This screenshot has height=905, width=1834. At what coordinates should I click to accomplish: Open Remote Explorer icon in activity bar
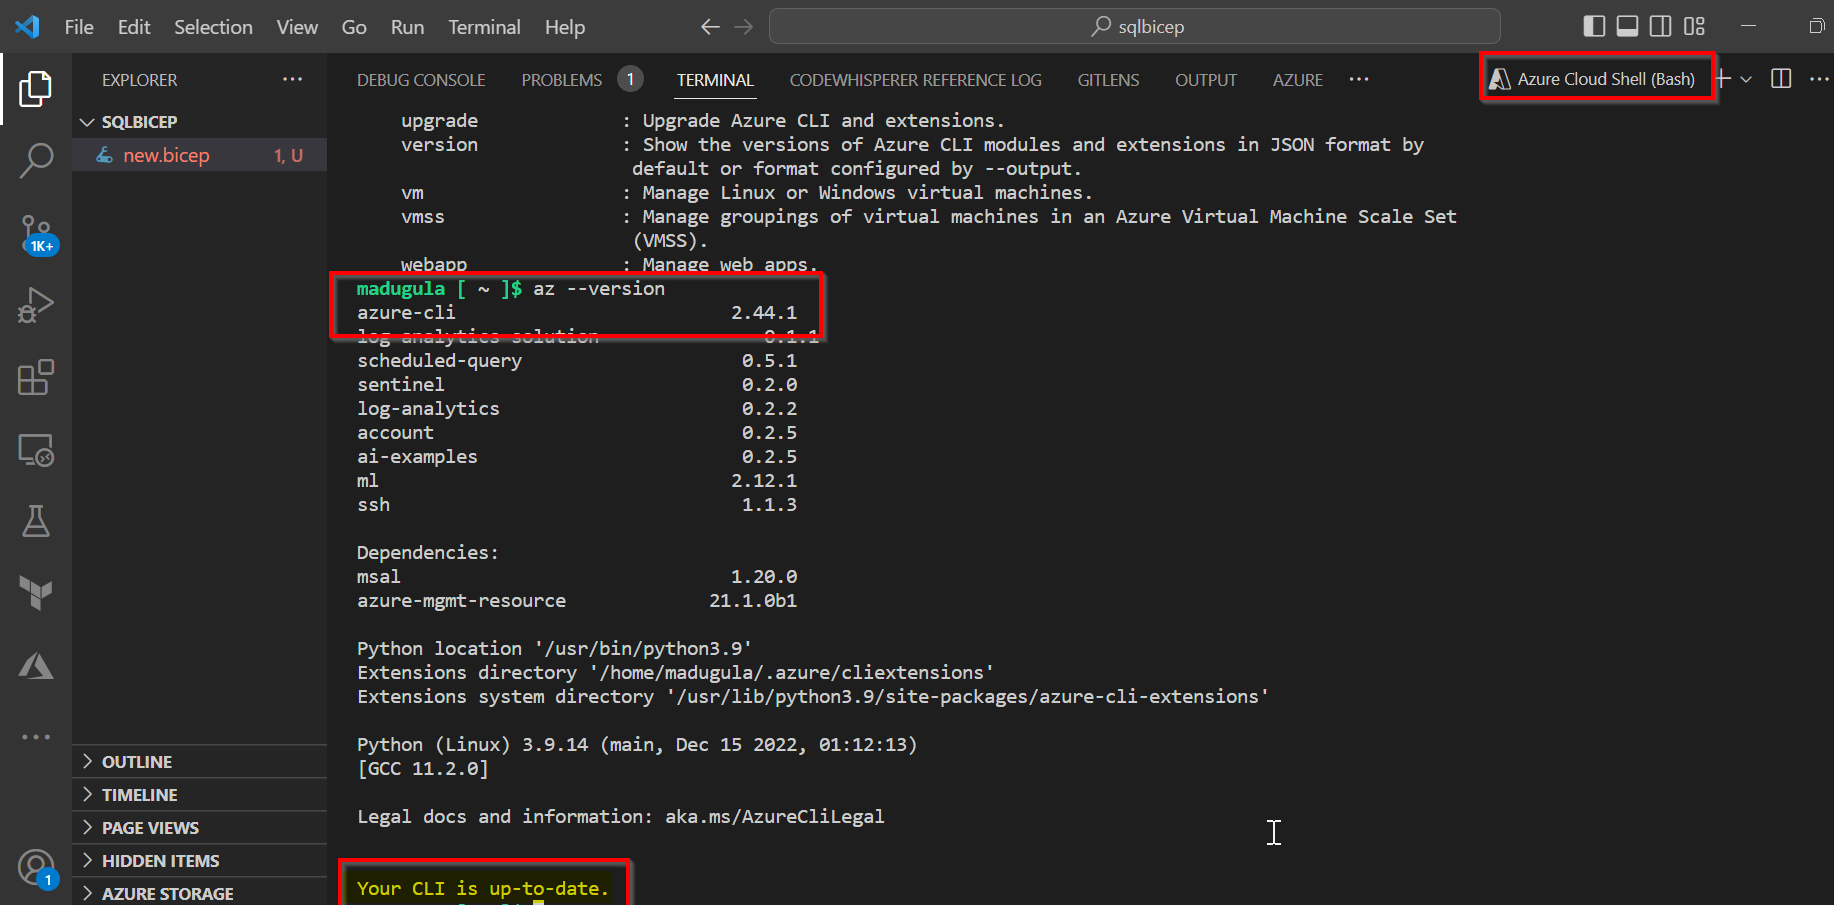(36, 450)
